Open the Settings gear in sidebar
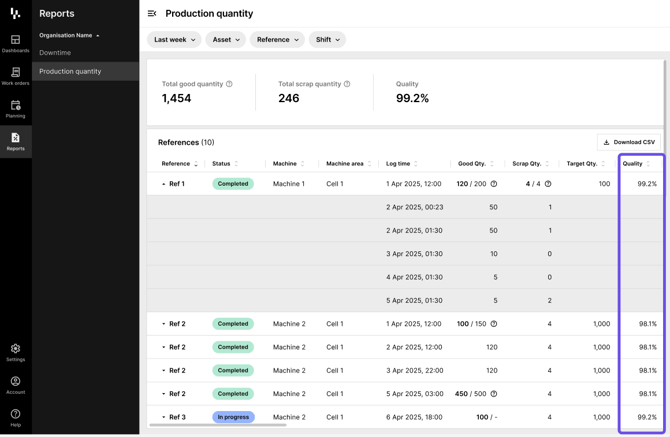Viewport: 670px width, 437px height. (15, 352)
